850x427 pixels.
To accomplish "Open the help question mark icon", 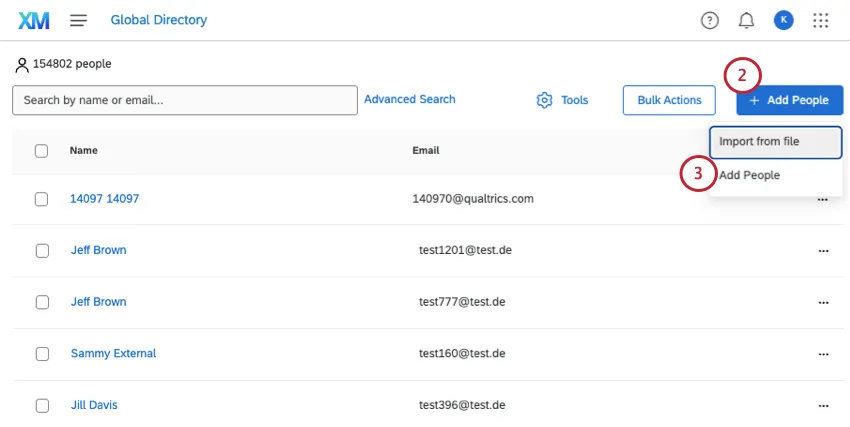I will click(710, 20).
